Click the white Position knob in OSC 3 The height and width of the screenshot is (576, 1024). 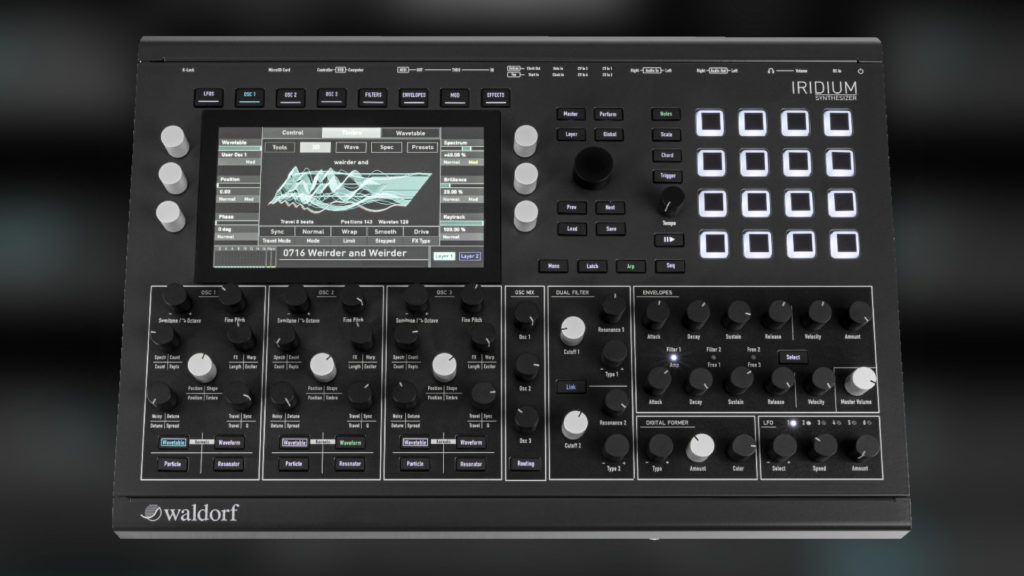pyautogui.click(x=444, y=367)
